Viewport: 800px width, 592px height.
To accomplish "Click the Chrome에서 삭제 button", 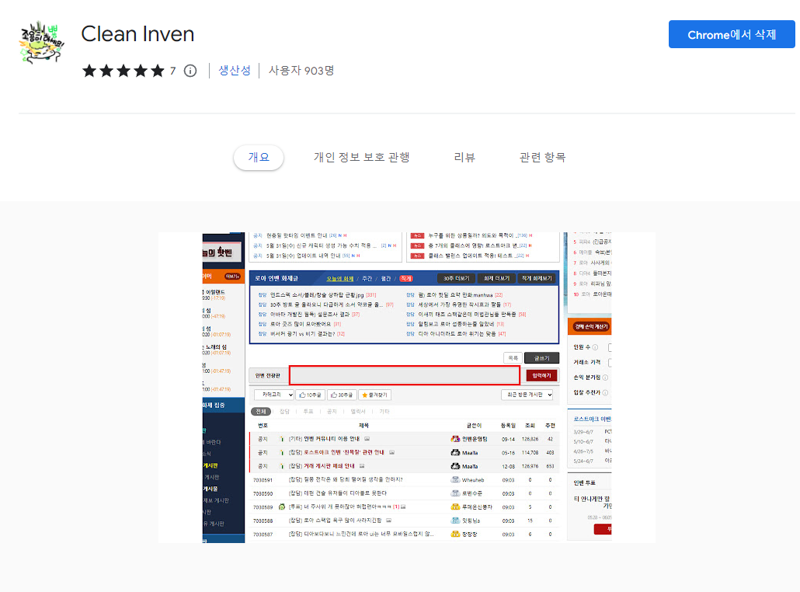I will [x=732, y=34].
